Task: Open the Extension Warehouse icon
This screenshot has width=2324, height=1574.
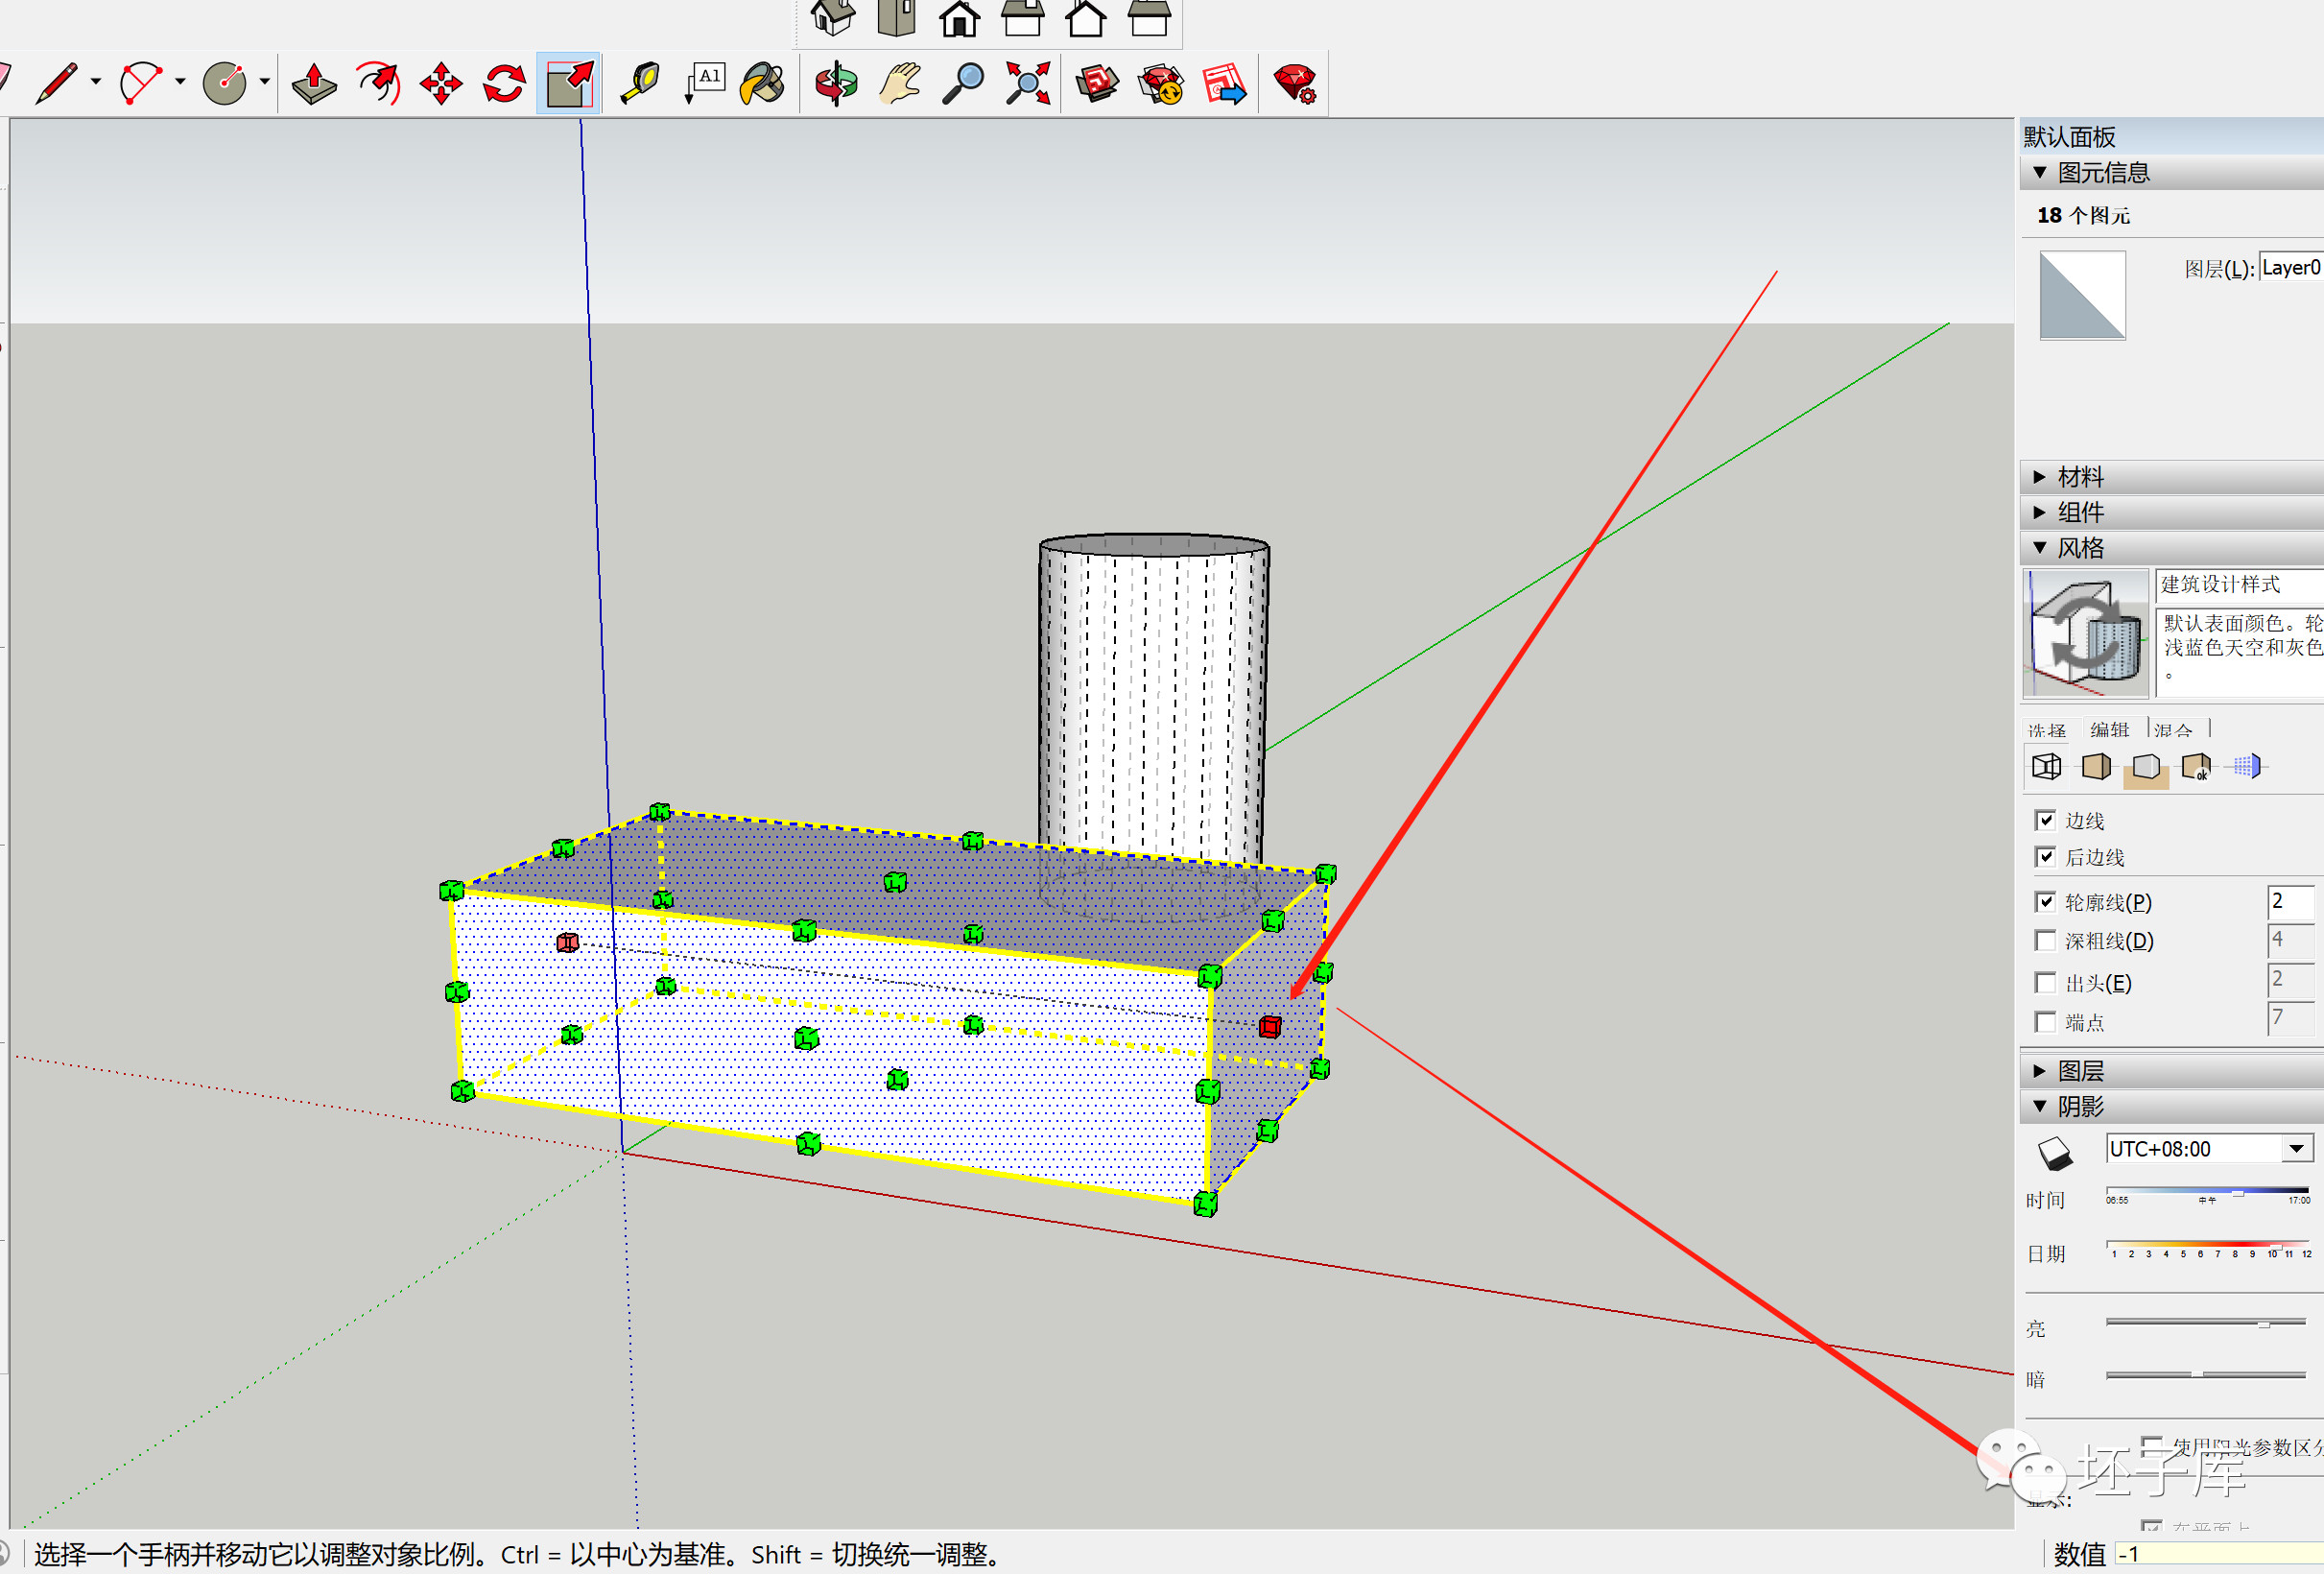Action: point(1161,83)
